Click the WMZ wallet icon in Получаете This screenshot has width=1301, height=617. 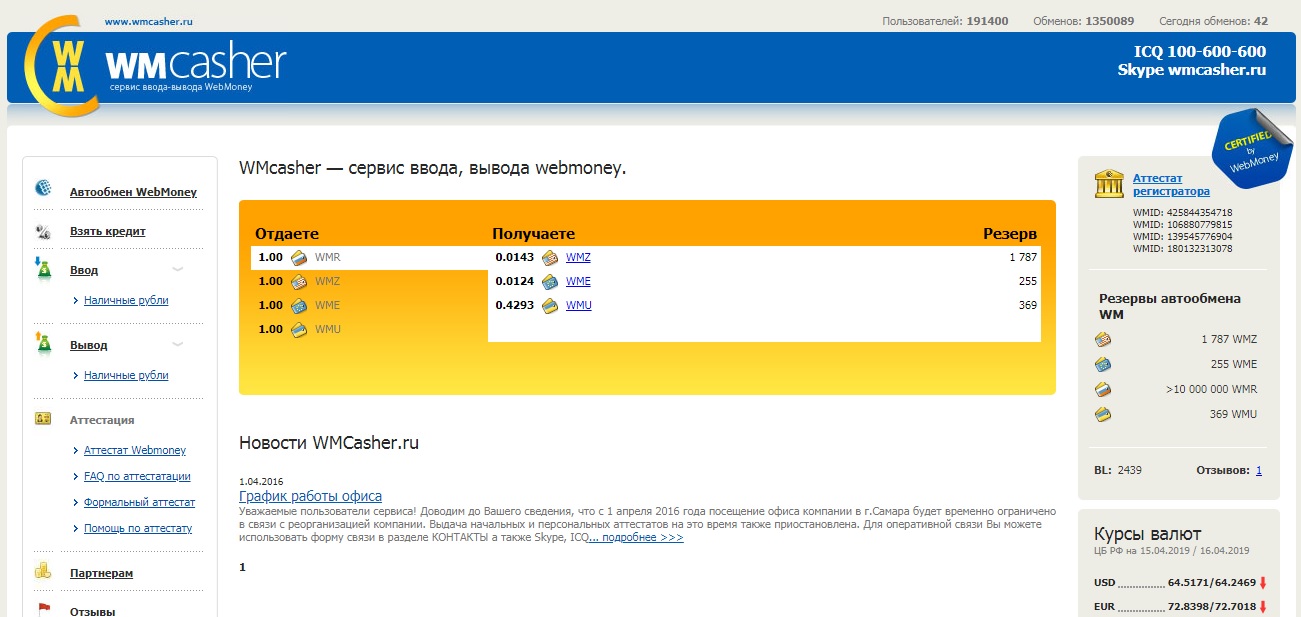[549, 257]
